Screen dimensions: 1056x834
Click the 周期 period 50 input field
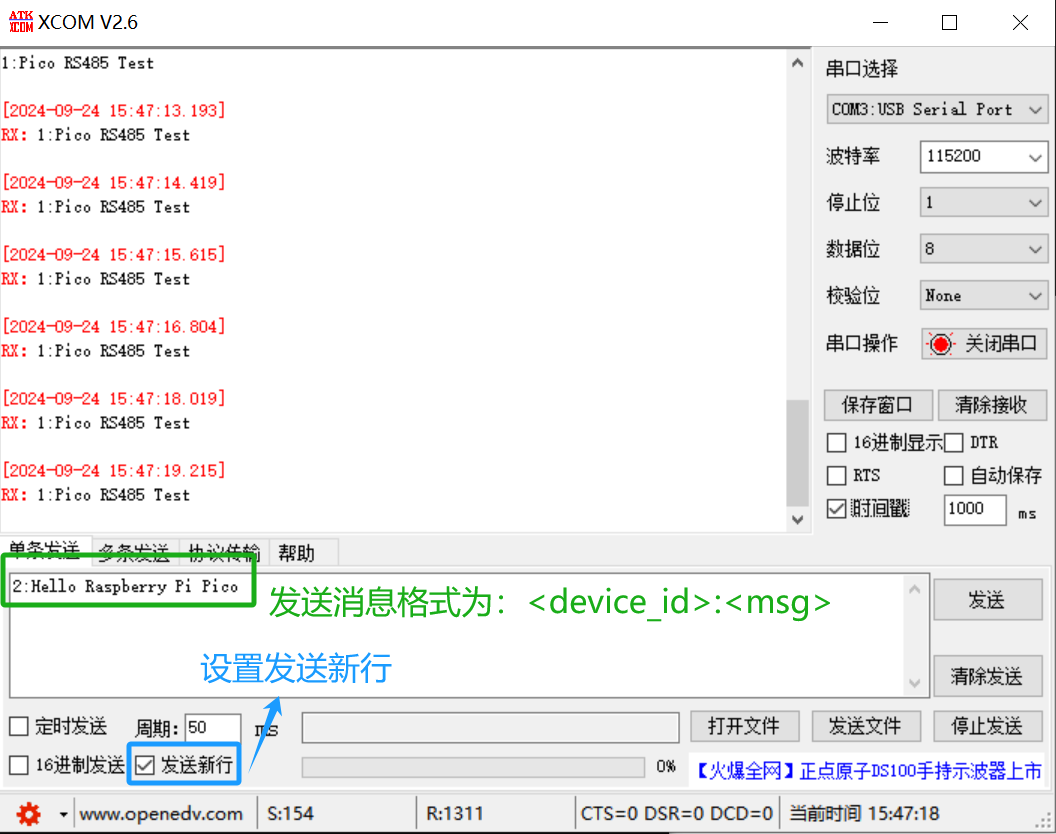[x=213, y=728]
